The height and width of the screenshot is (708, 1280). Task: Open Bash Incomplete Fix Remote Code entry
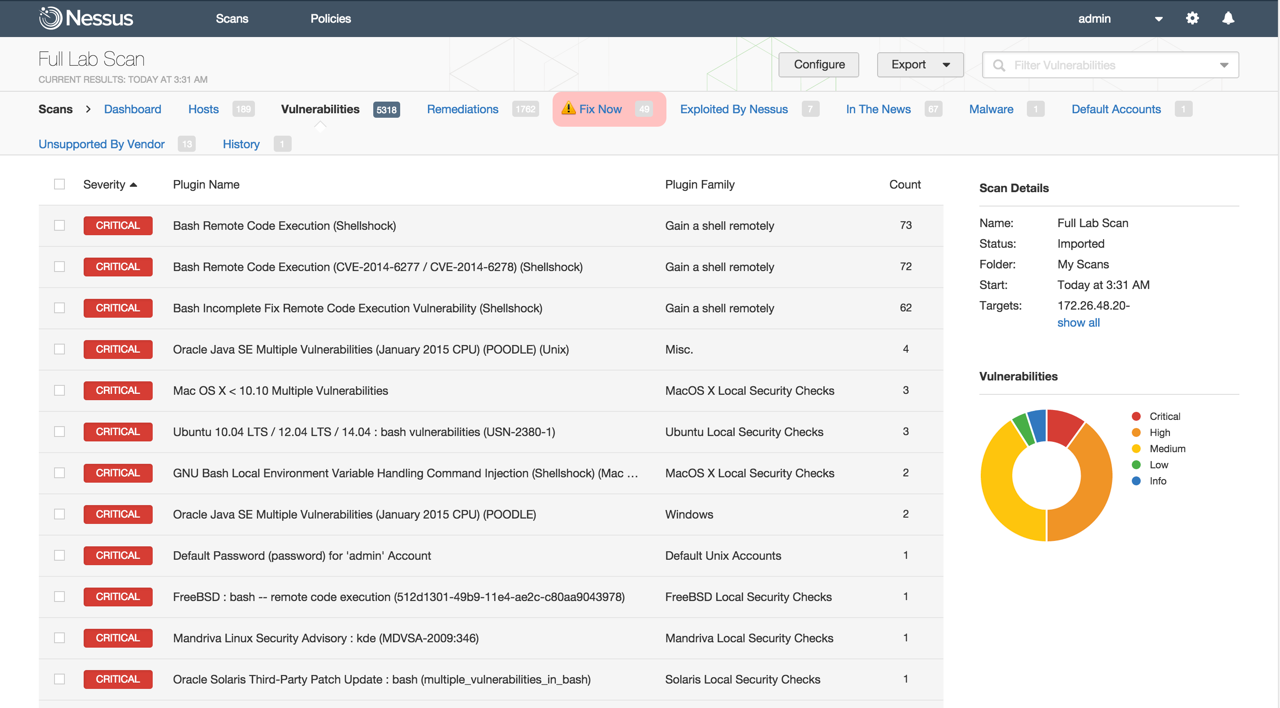pos(358,308)
